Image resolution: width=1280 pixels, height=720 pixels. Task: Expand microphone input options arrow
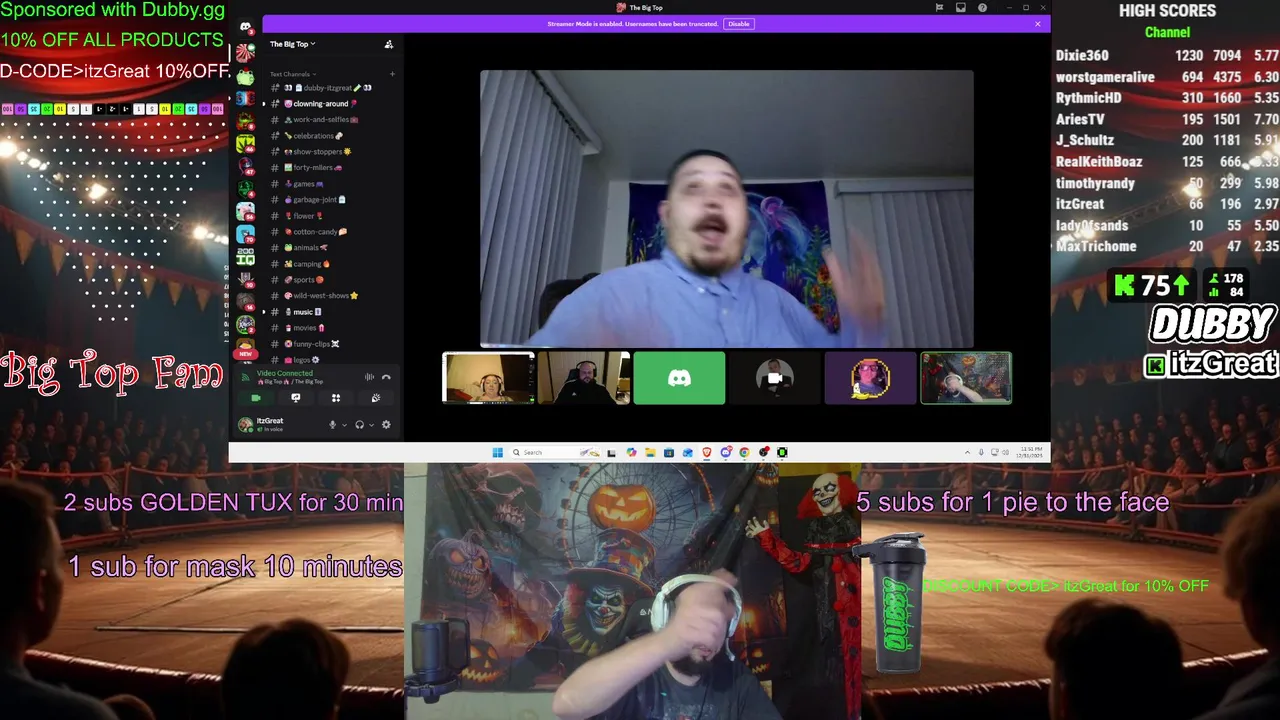[344, 425]
